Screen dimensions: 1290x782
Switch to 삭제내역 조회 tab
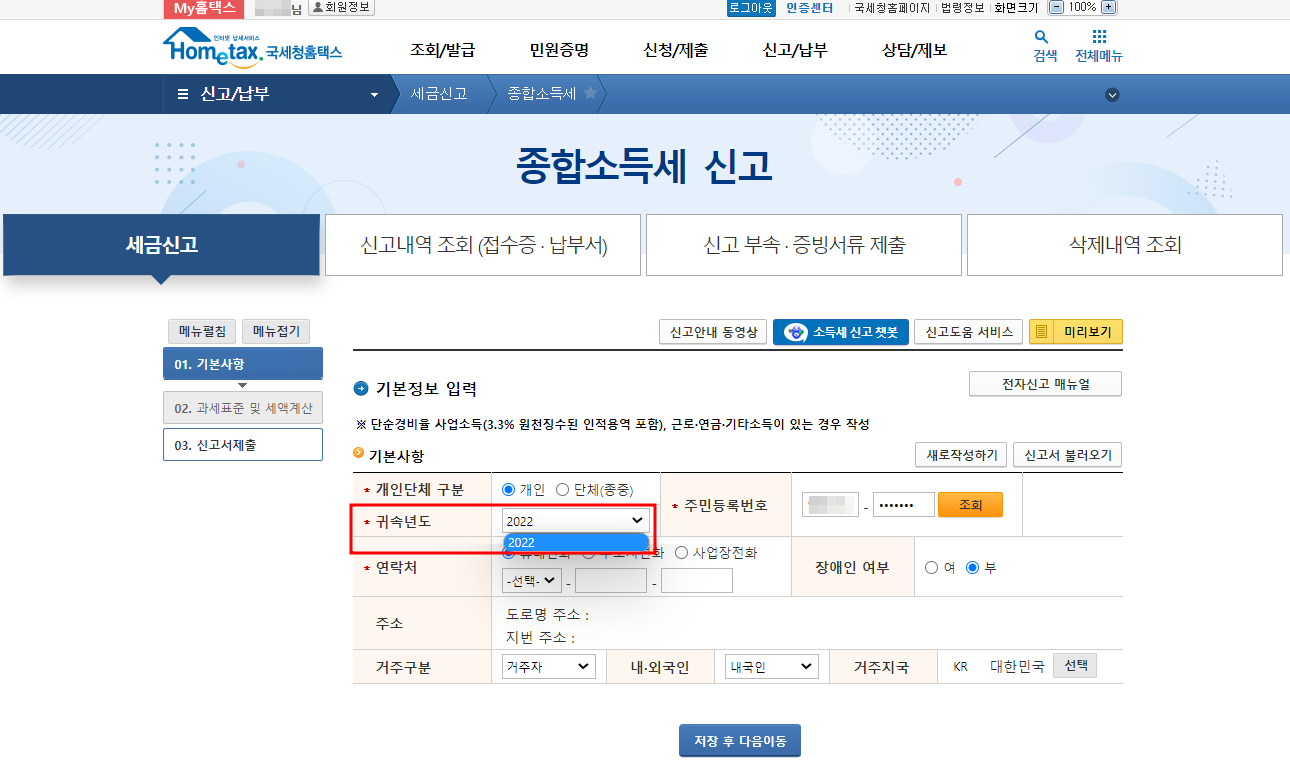point(1124,244)
